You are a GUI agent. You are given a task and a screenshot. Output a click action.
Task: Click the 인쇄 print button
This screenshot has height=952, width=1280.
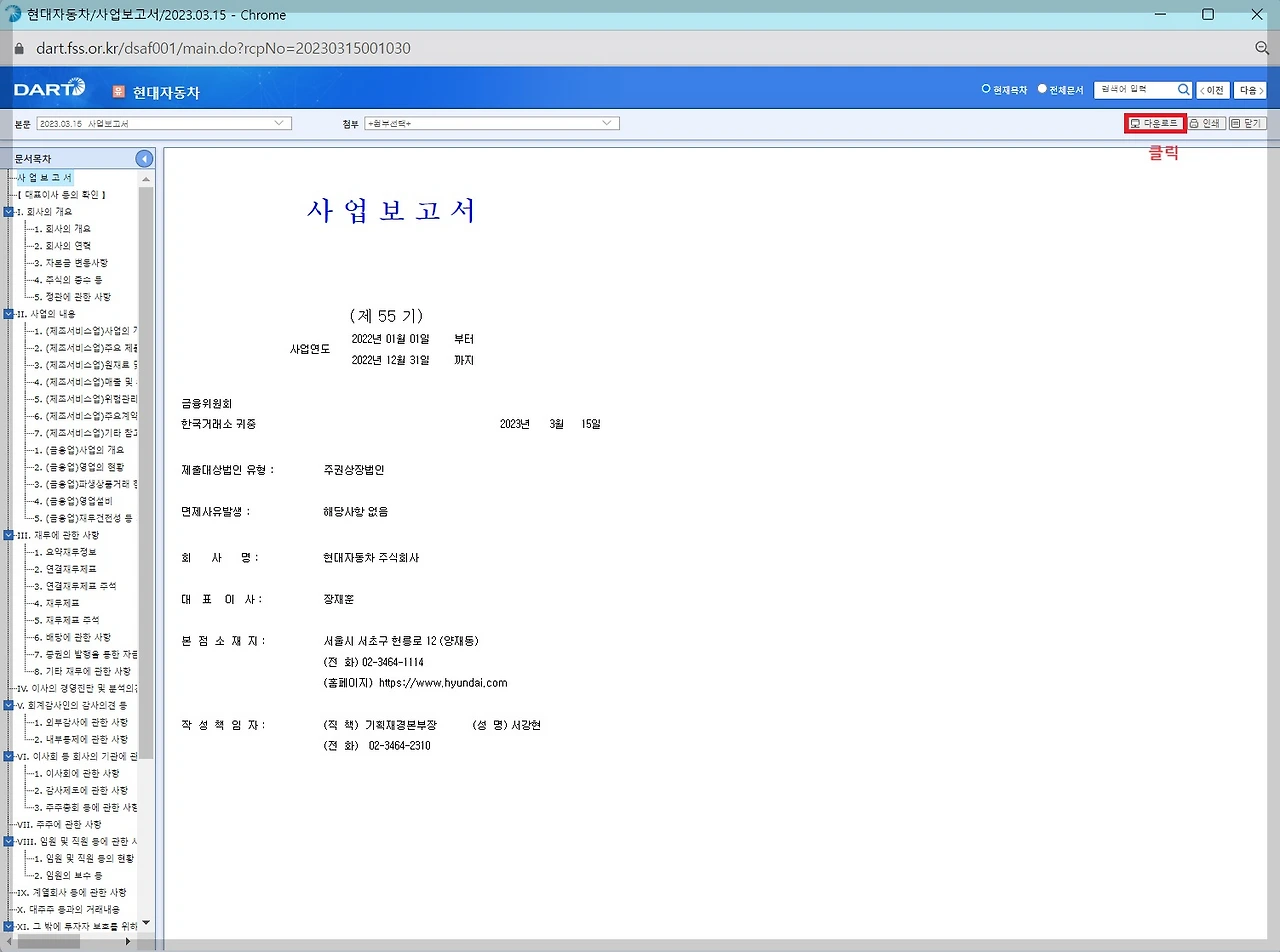coord(1205,123)
